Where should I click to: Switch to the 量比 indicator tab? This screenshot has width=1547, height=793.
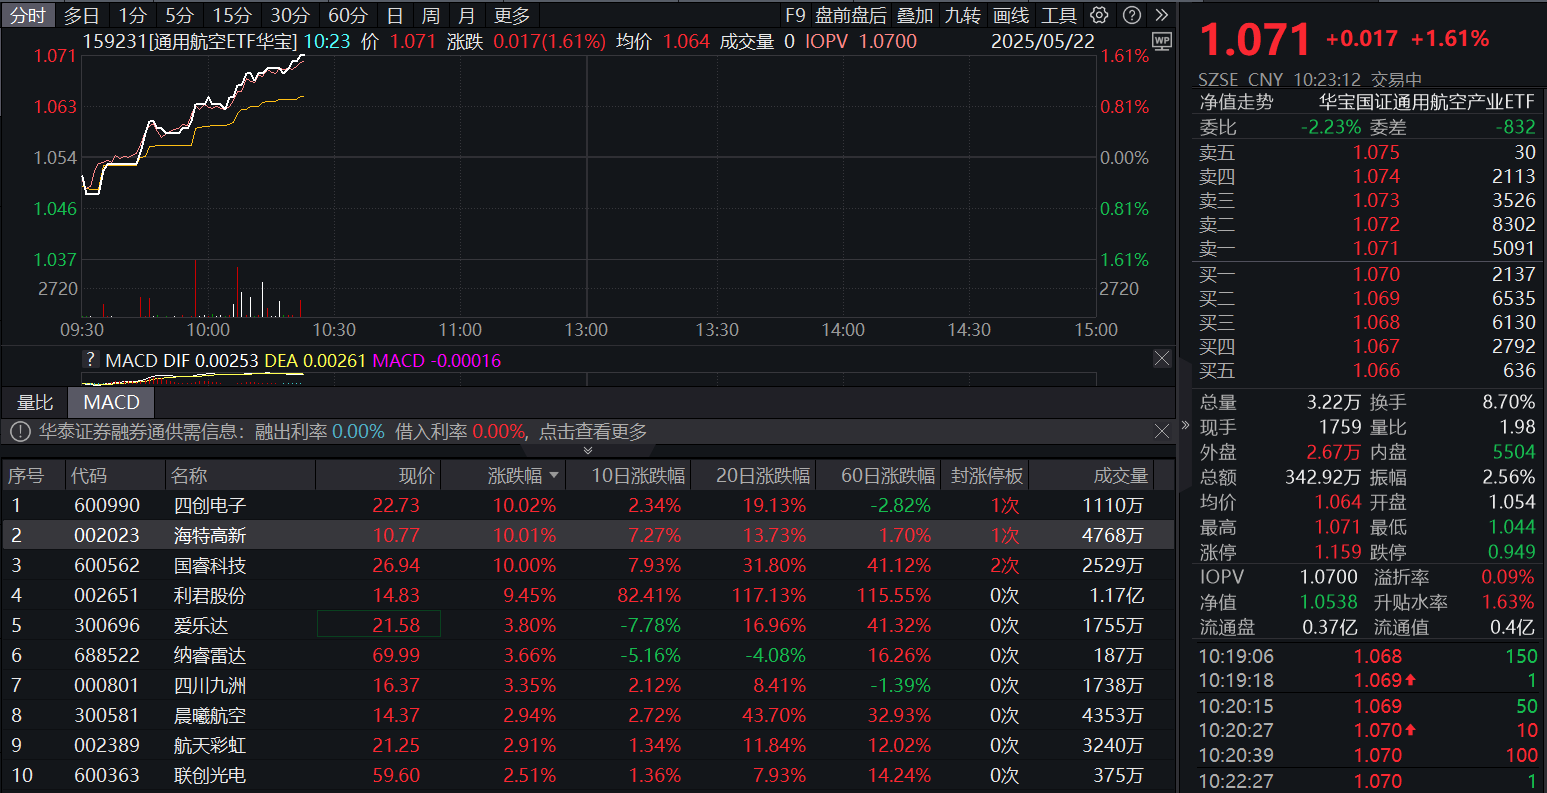pyautogui.click(x=35, y=402)
